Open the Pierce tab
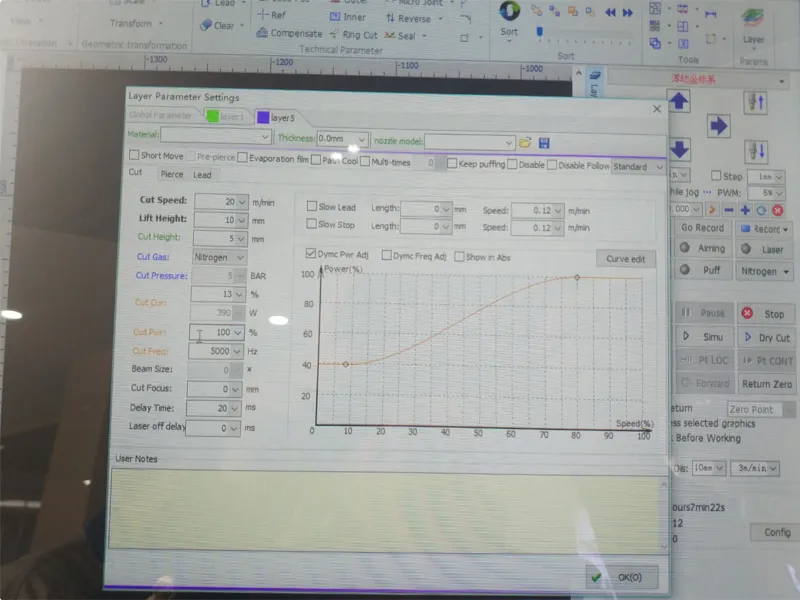The image size is (800, 600). tap(171, 174)
